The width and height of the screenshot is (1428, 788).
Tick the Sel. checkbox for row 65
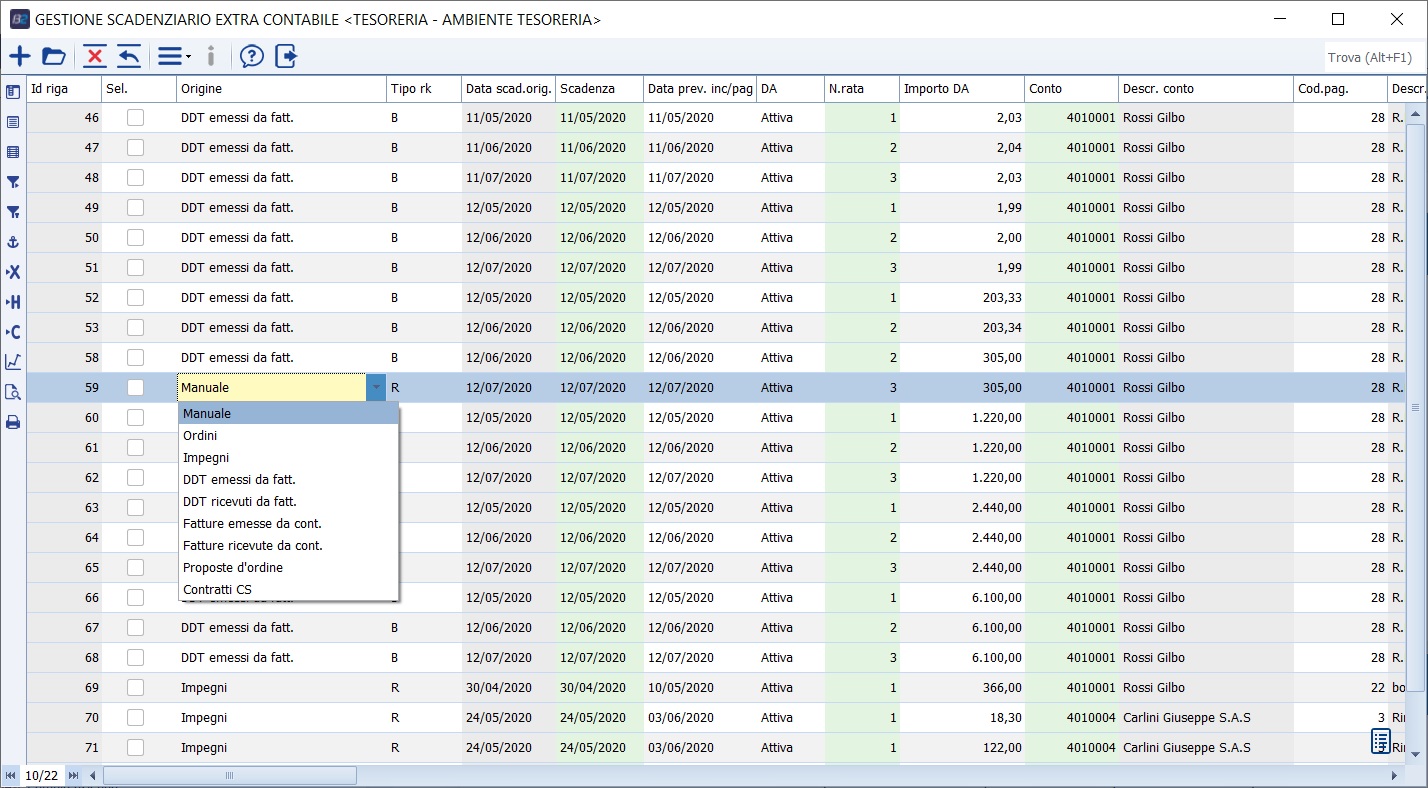(x=135, y=568)
